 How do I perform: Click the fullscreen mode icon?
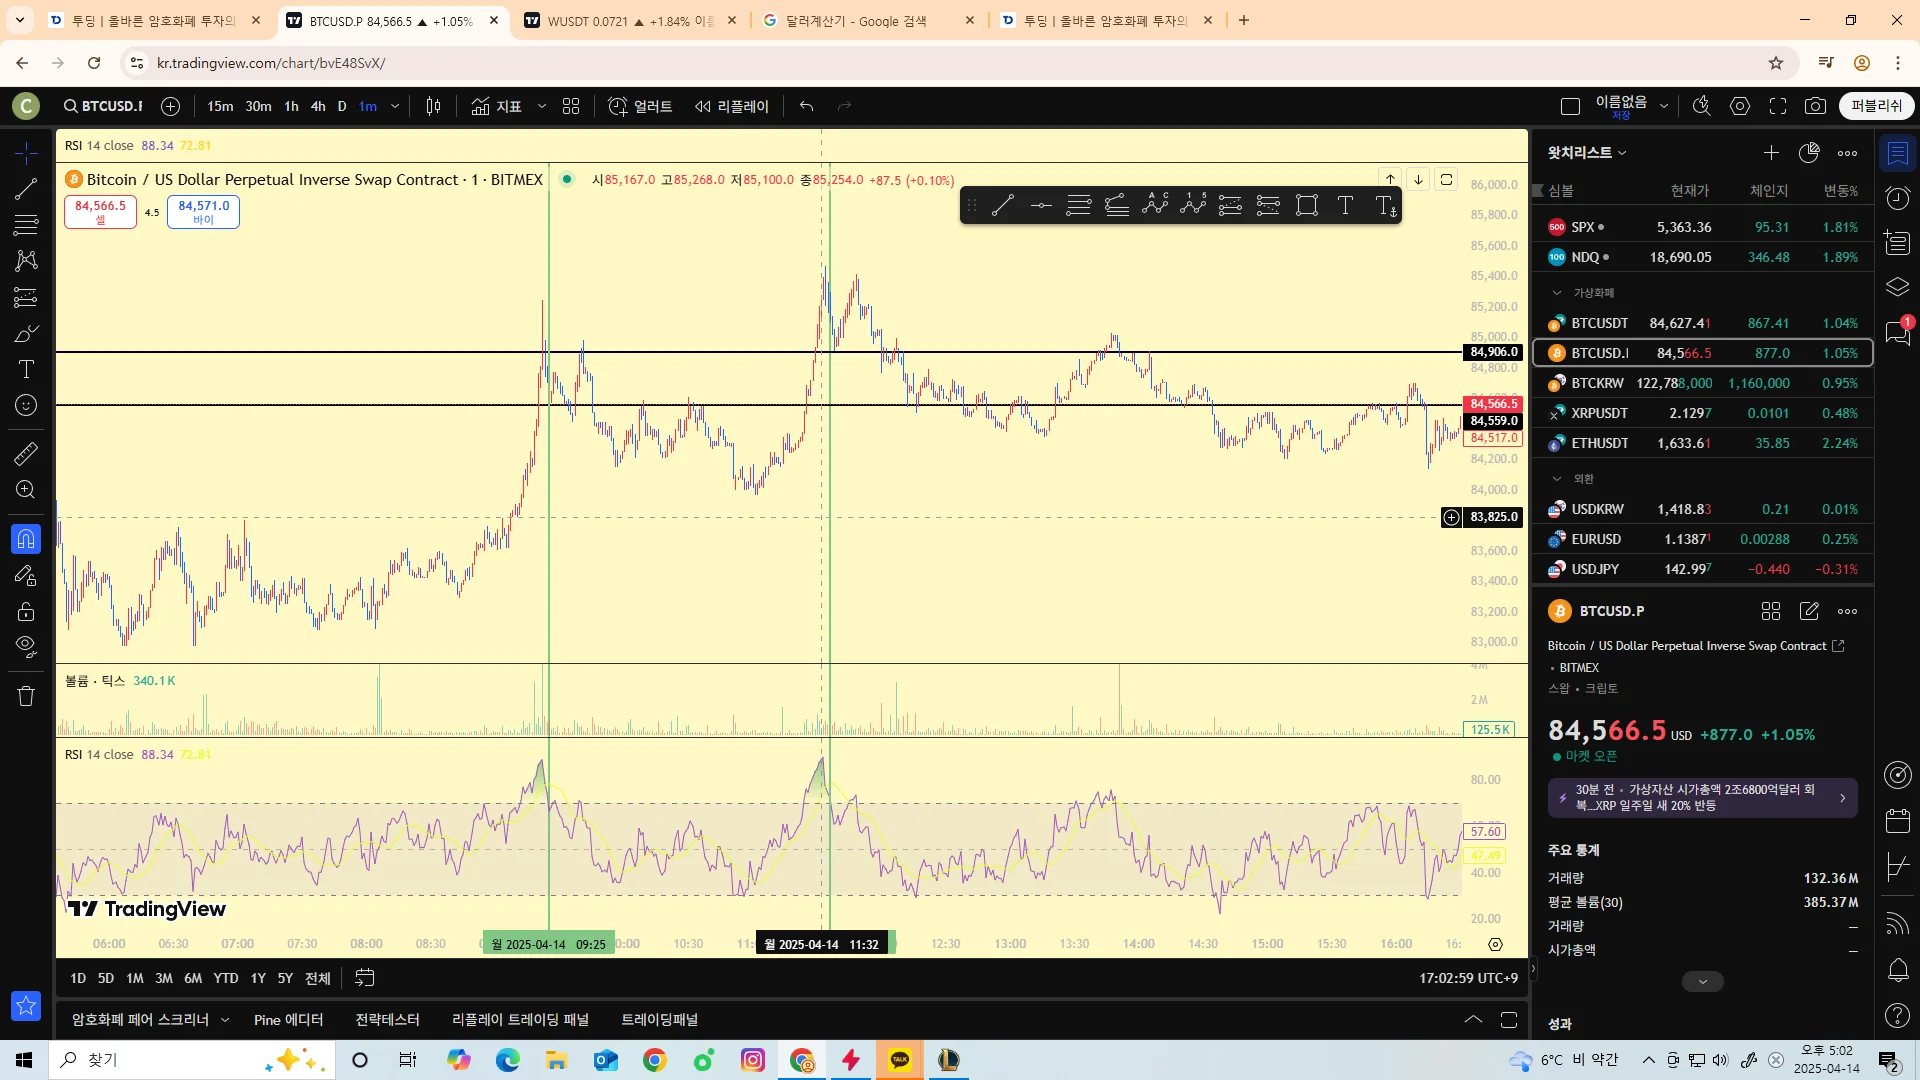tap(1778, 106)
